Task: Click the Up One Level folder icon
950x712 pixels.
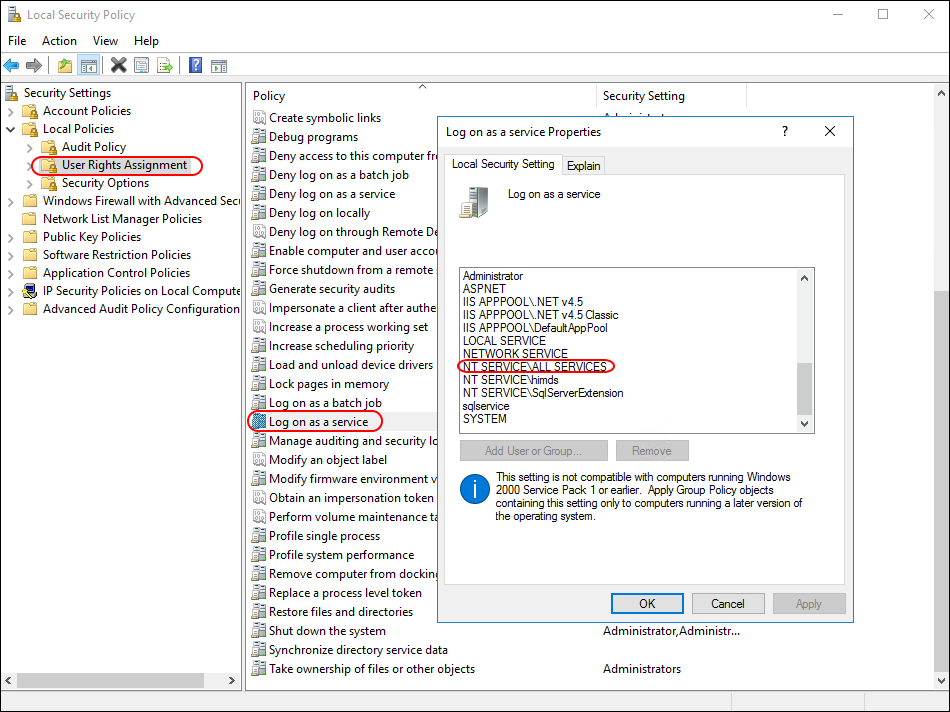Action: point(65,66)
